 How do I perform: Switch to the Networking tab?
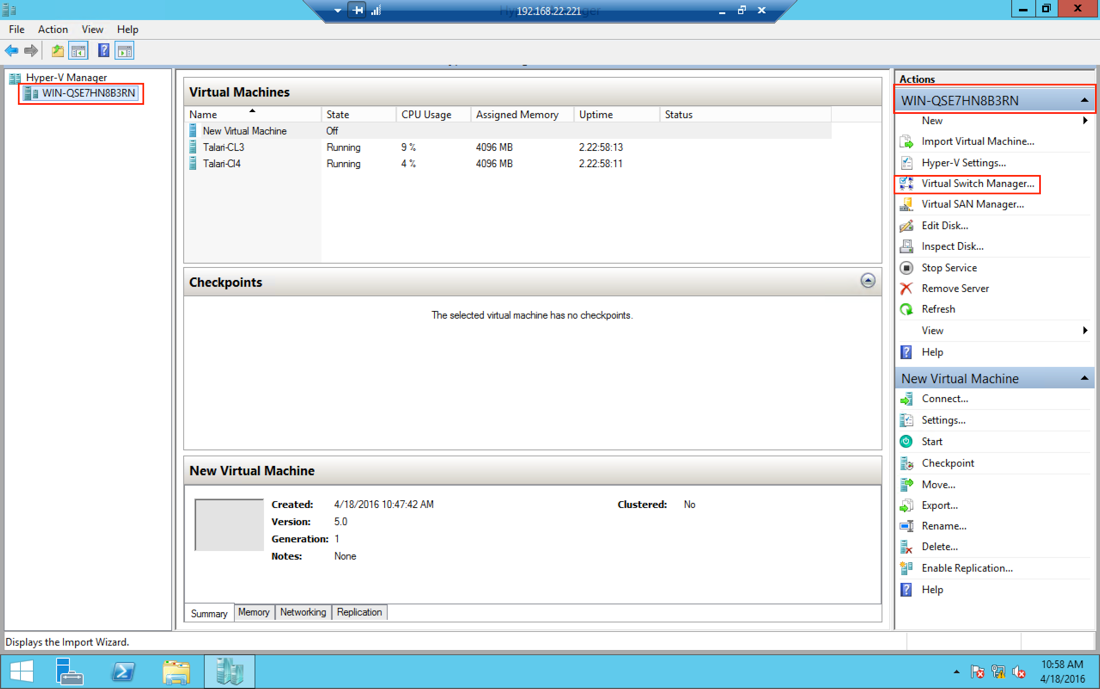point(303,613)
